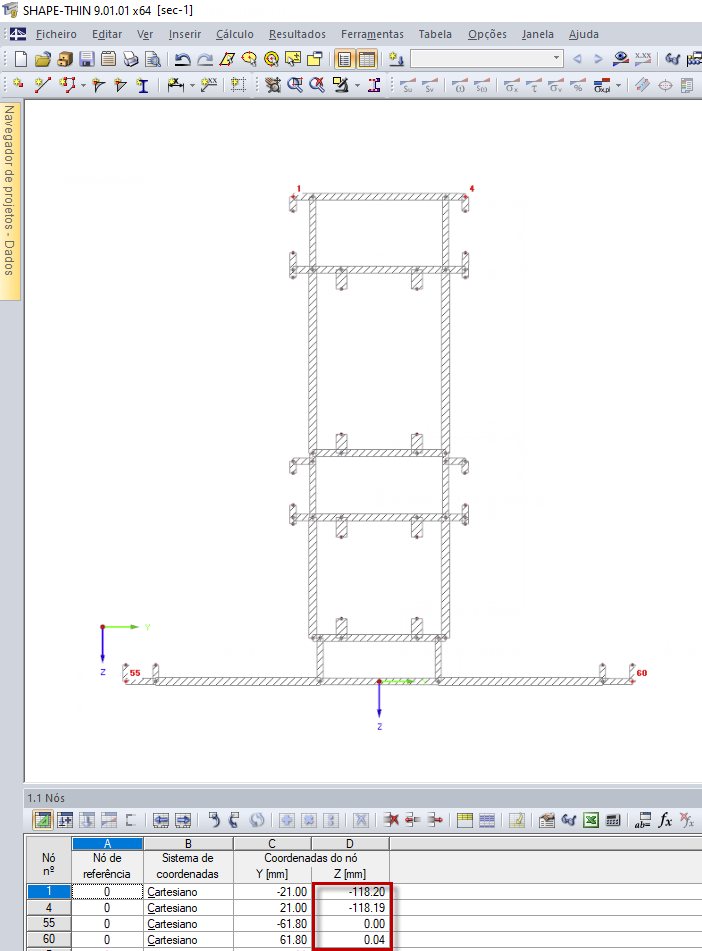The height and width of the screenshot is (951, 702).
Task: Toggle the eye visibility icon in toolbar
Action: 620,59
